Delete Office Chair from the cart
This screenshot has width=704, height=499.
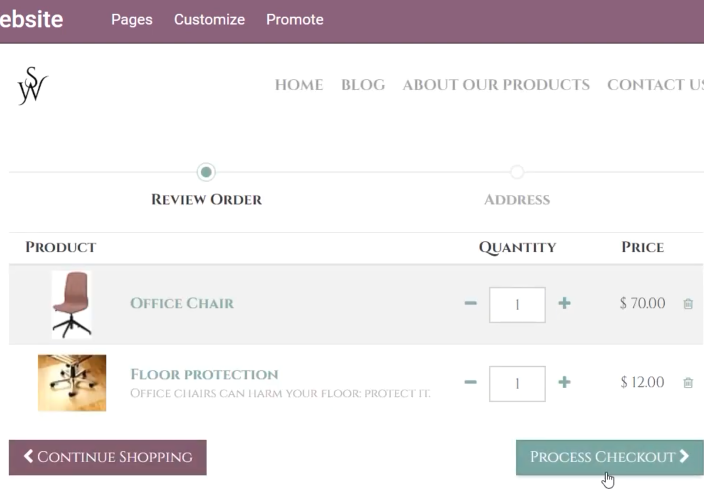pos(688,304)
